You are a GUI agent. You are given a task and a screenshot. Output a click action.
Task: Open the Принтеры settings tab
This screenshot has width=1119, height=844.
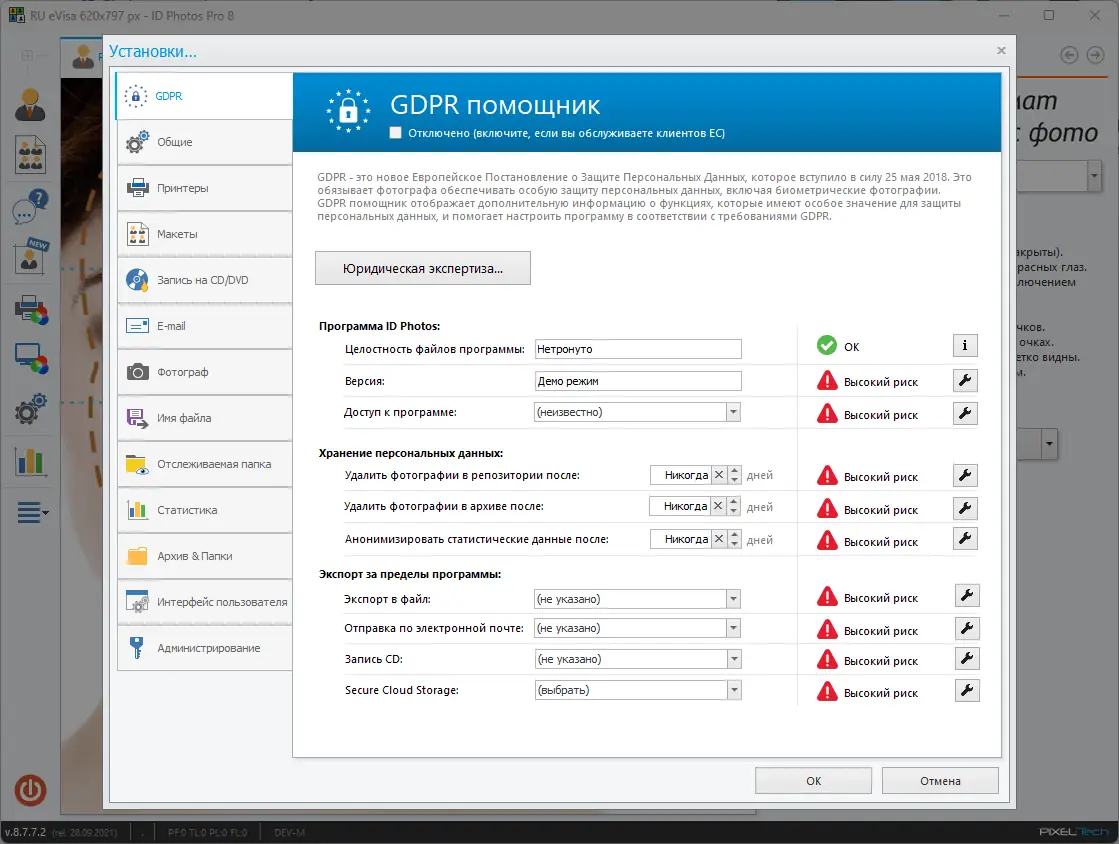[x=204, y=188]
